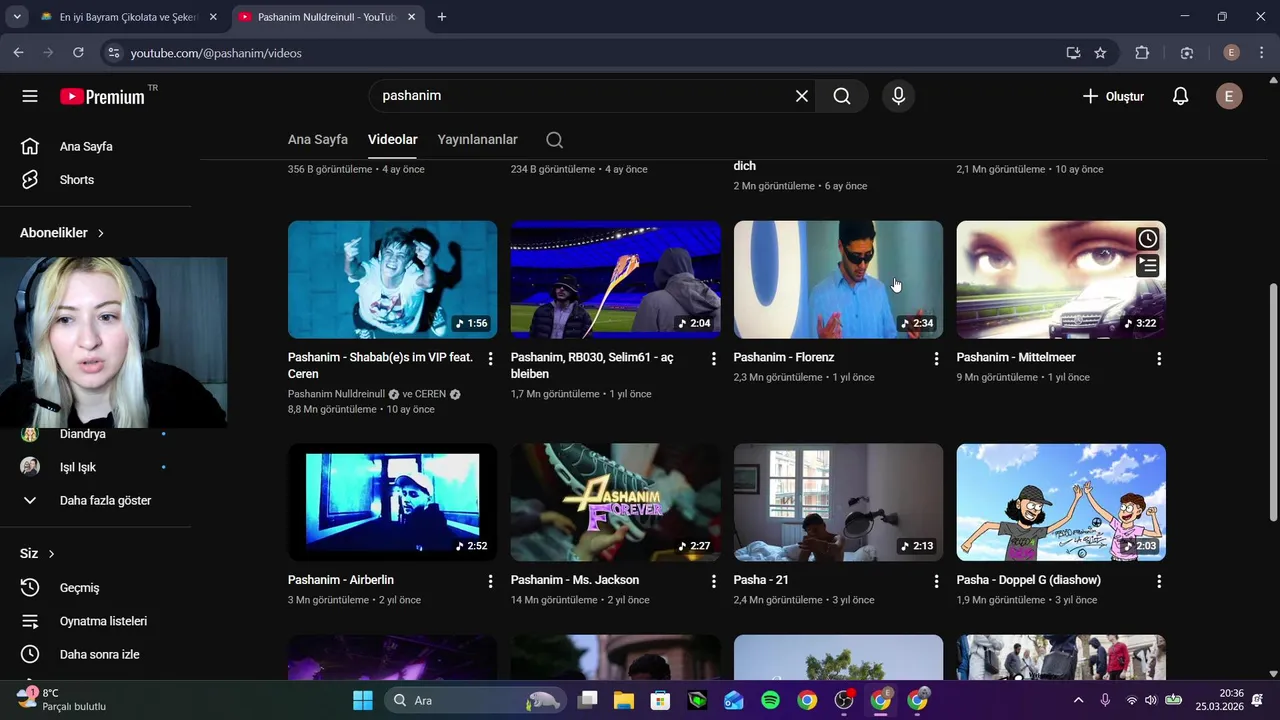Run search with magnifier button

point(842,96)
